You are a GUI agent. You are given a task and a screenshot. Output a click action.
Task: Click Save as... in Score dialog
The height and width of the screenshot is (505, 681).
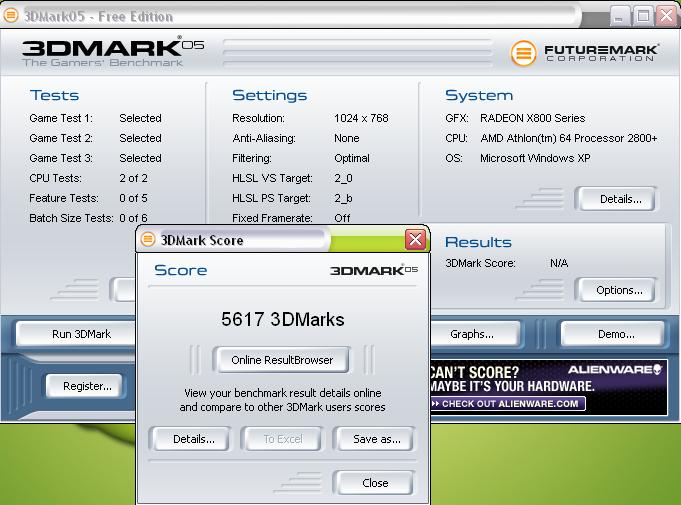pyautogui.click(x=377, y=439)
